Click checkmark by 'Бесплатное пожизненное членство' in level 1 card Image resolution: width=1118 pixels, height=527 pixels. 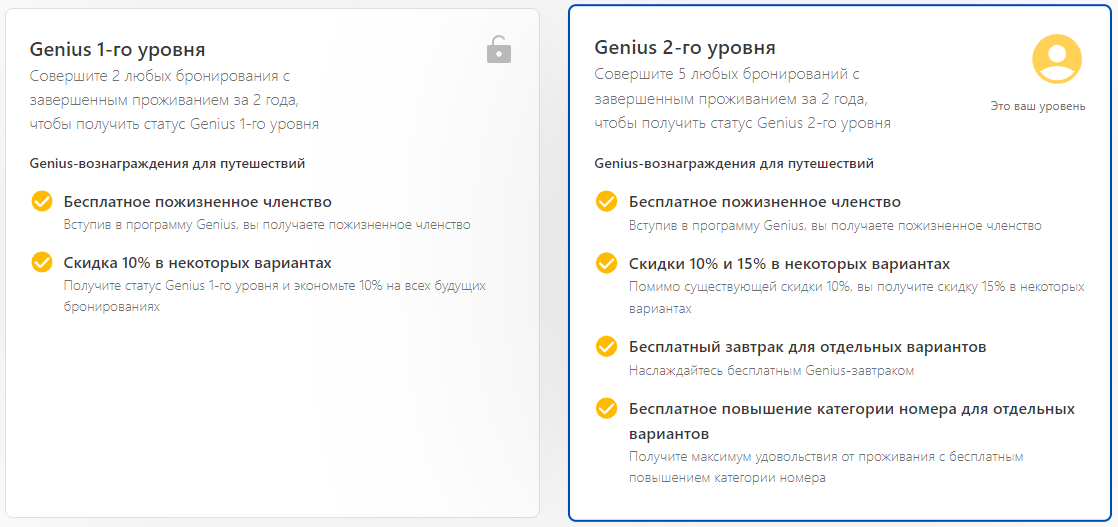pos(42,201)
